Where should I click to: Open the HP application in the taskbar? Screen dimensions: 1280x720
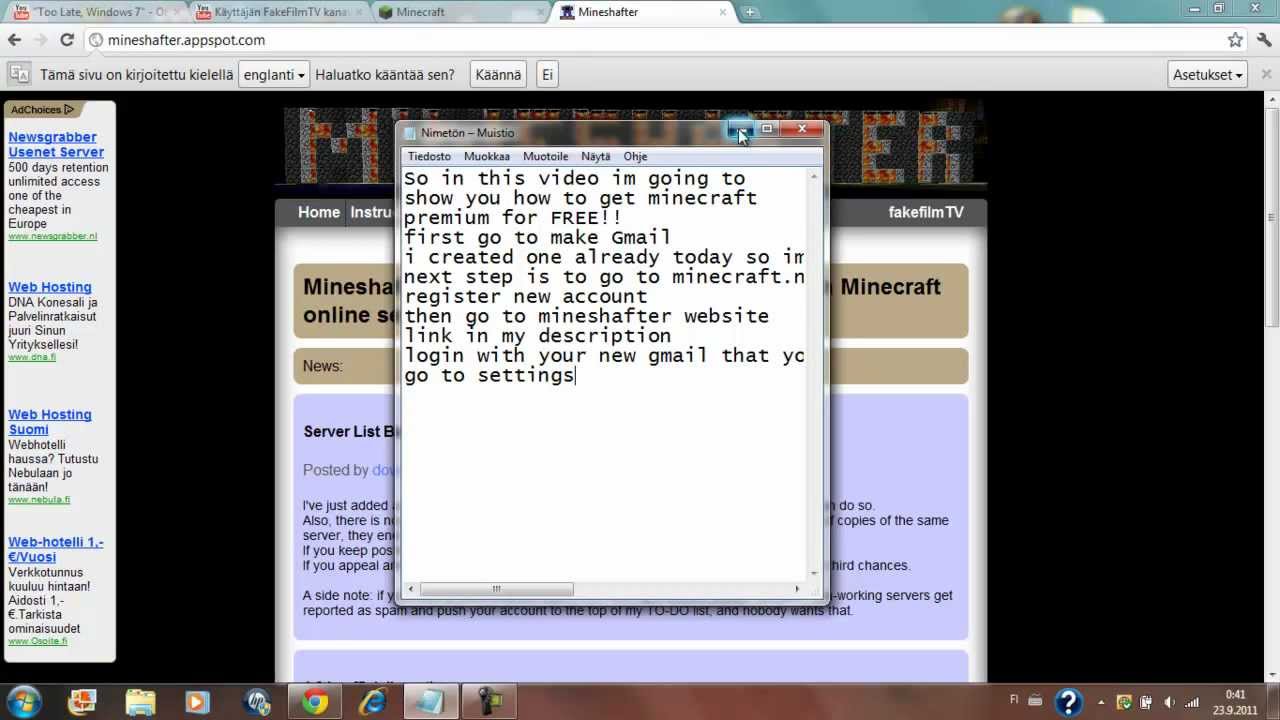[x=257, y=701]
